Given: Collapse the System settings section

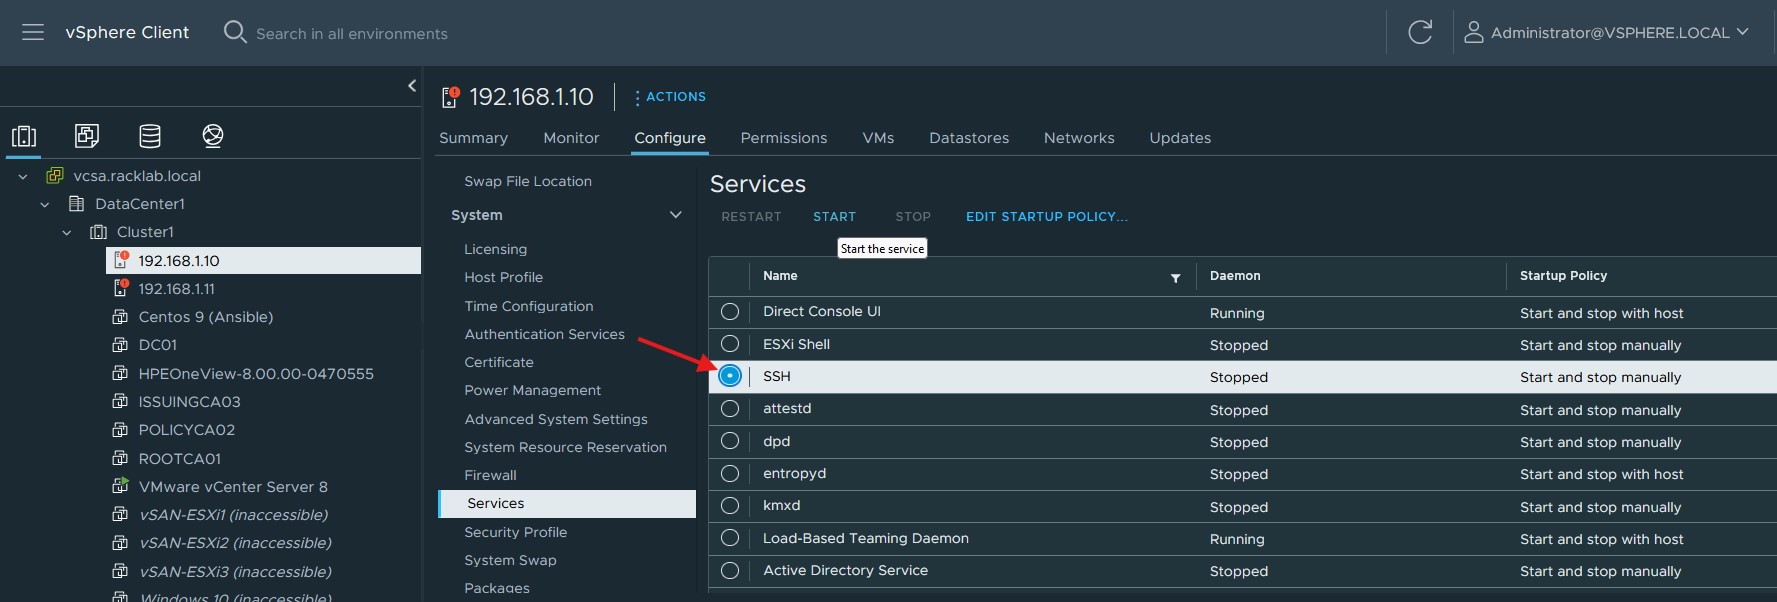Looking at the screenshot, I should point(676,215).
